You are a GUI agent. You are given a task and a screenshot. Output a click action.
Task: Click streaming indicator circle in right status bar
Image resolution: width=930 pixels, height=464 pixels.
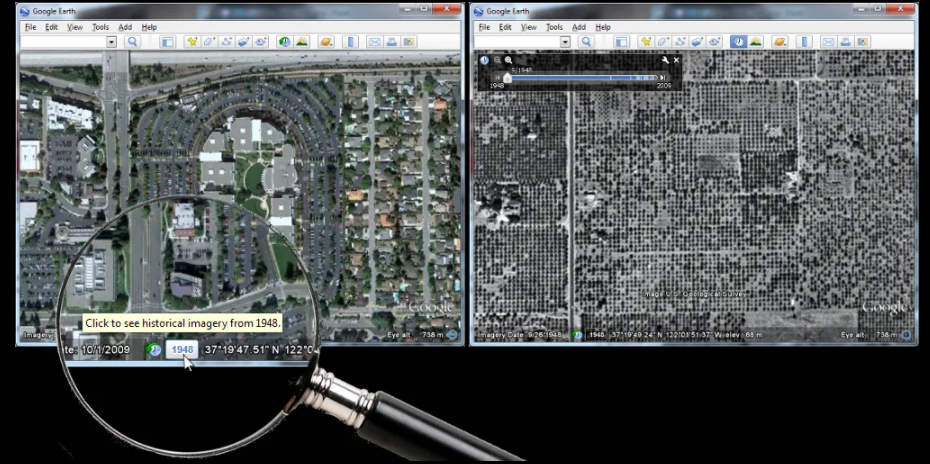pyautogui.click(x=906, y=335)
